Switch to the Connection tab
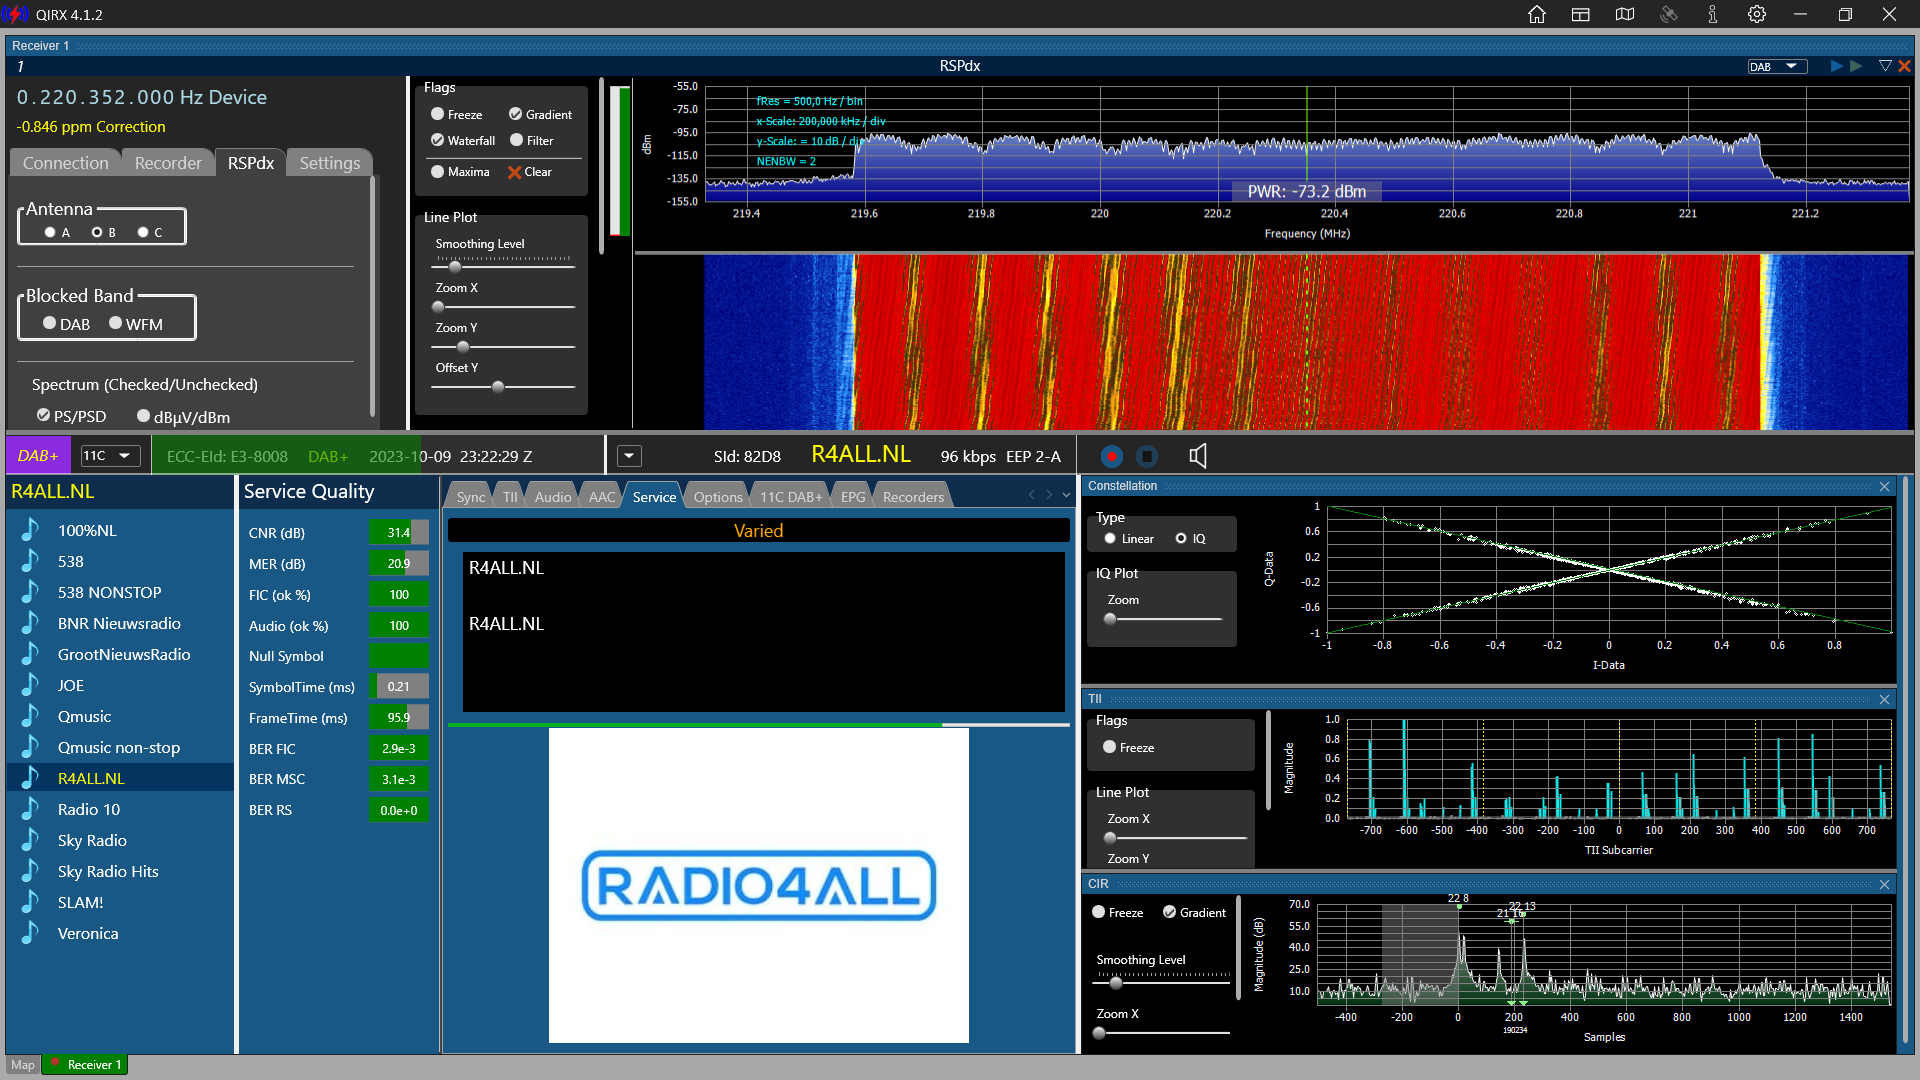This screenshot has height=1080, width=1920. point(65,163)
